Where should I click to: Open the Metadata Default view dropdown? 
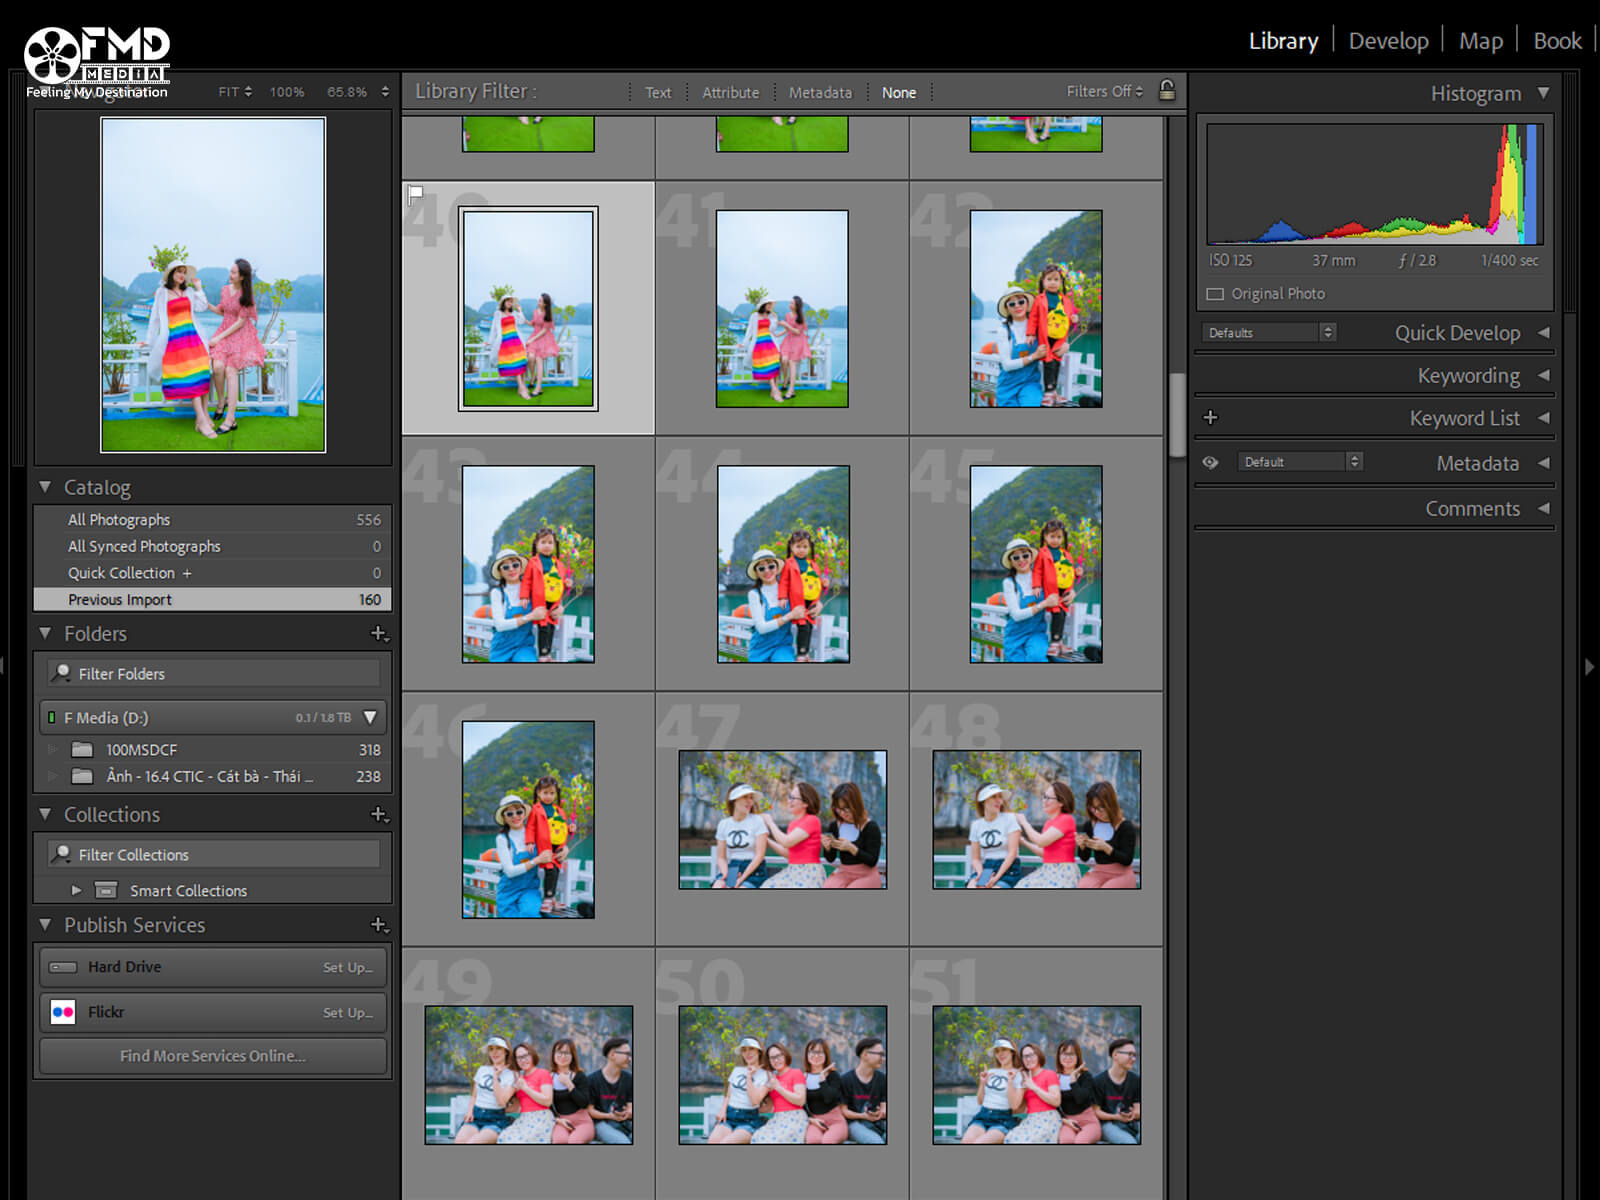point(1300,461)
